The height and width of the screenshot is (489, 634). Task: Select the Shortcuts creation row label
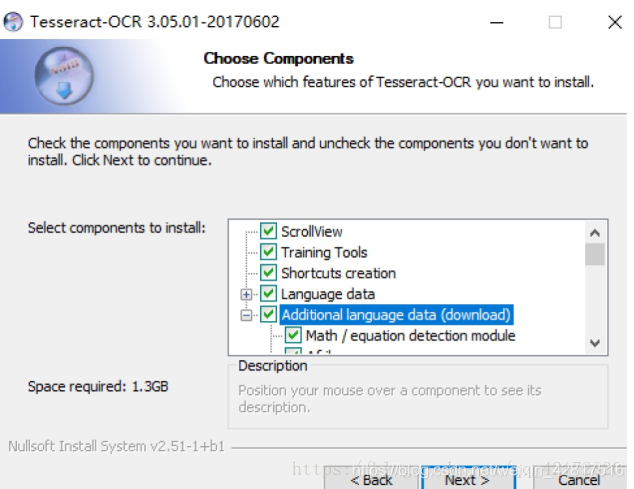pyautogui.click(x=338, y=273)
